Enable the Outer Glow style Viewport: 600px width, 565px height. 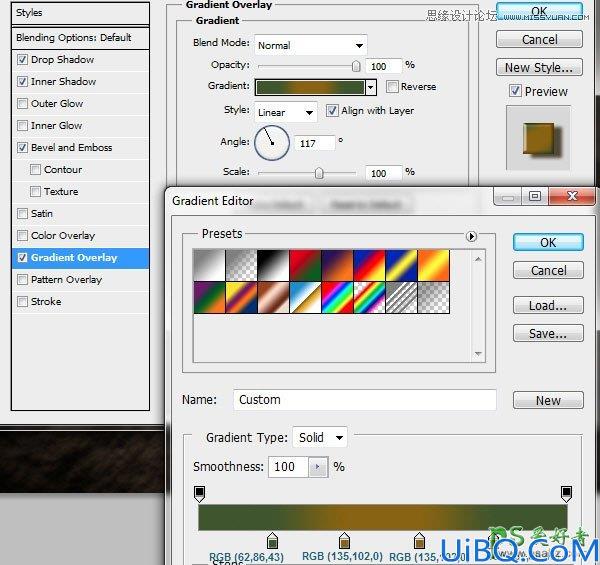point(23,104)
